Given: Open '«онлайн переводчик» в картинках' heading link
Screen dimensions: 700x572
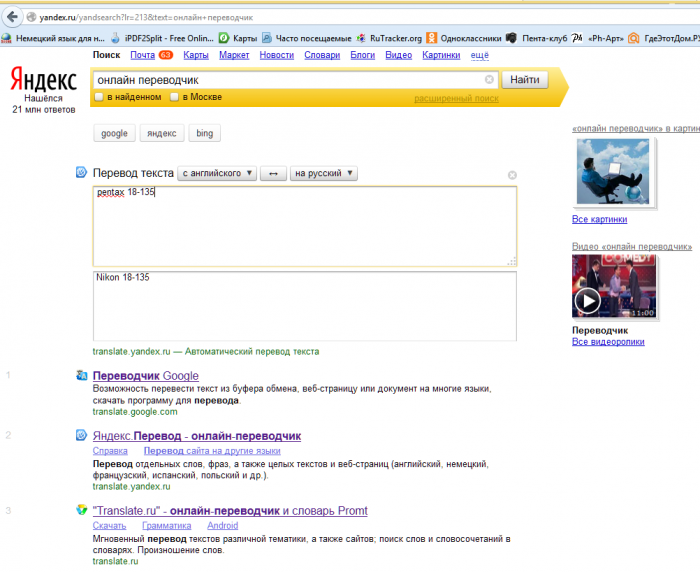Looking at the screenshot, I should [x=636, y=129].
